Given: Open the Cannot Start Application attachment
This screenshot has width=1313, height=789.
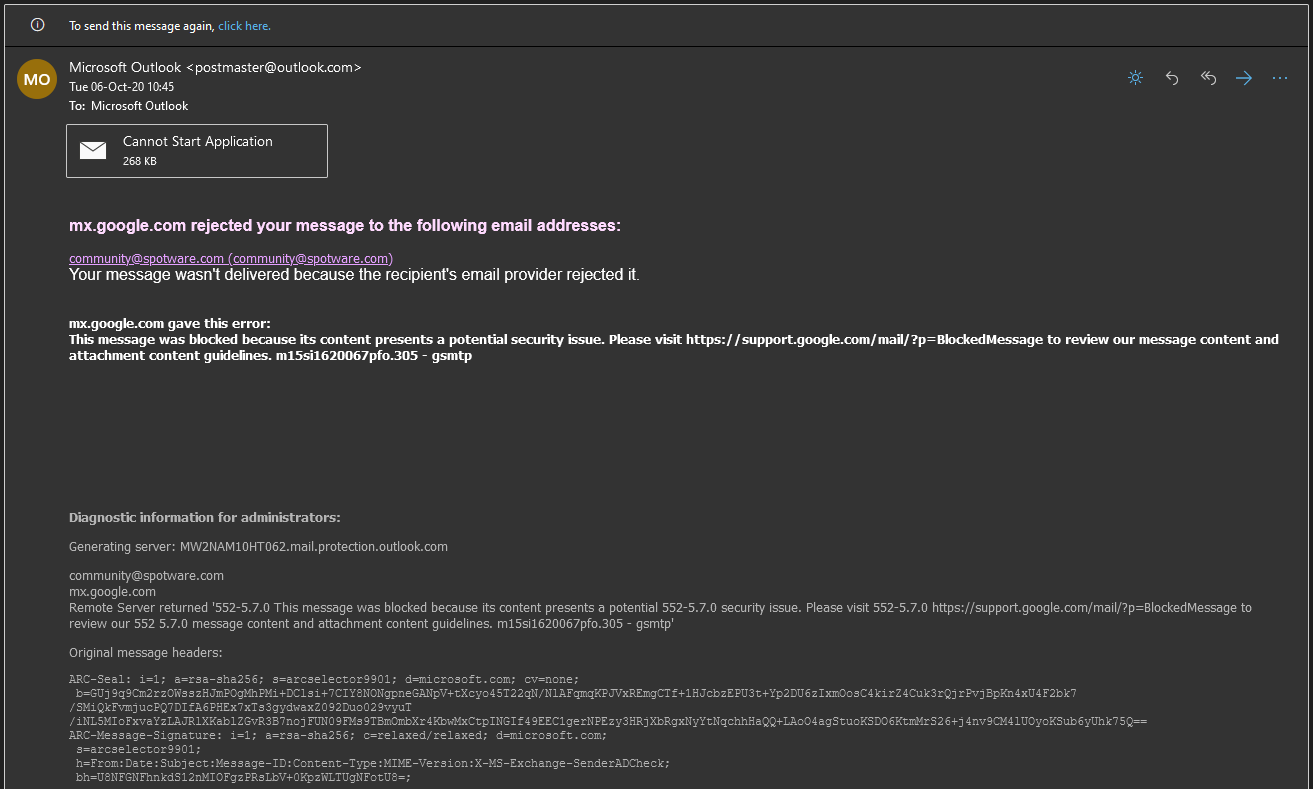Looking at the screenshot, I should click(197, 151).
